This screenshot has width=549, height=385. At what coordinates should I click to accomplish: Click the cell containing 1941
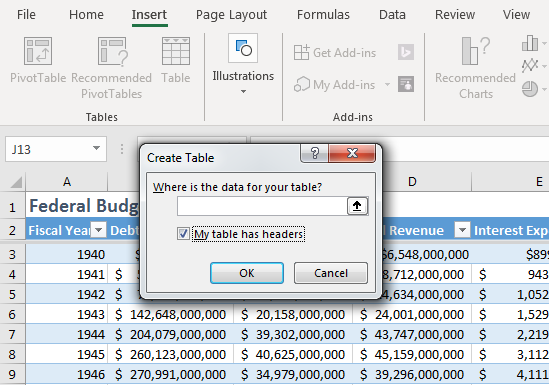click(67, 274)
